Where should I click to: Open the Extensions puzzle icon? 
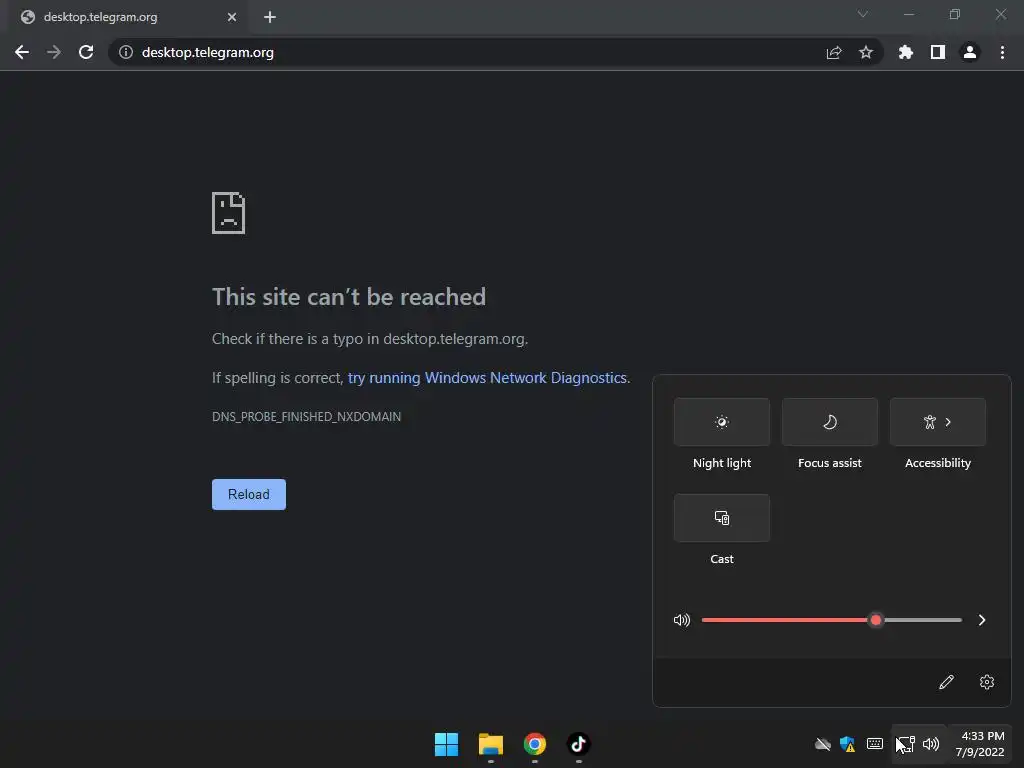[x=906, y=52]
